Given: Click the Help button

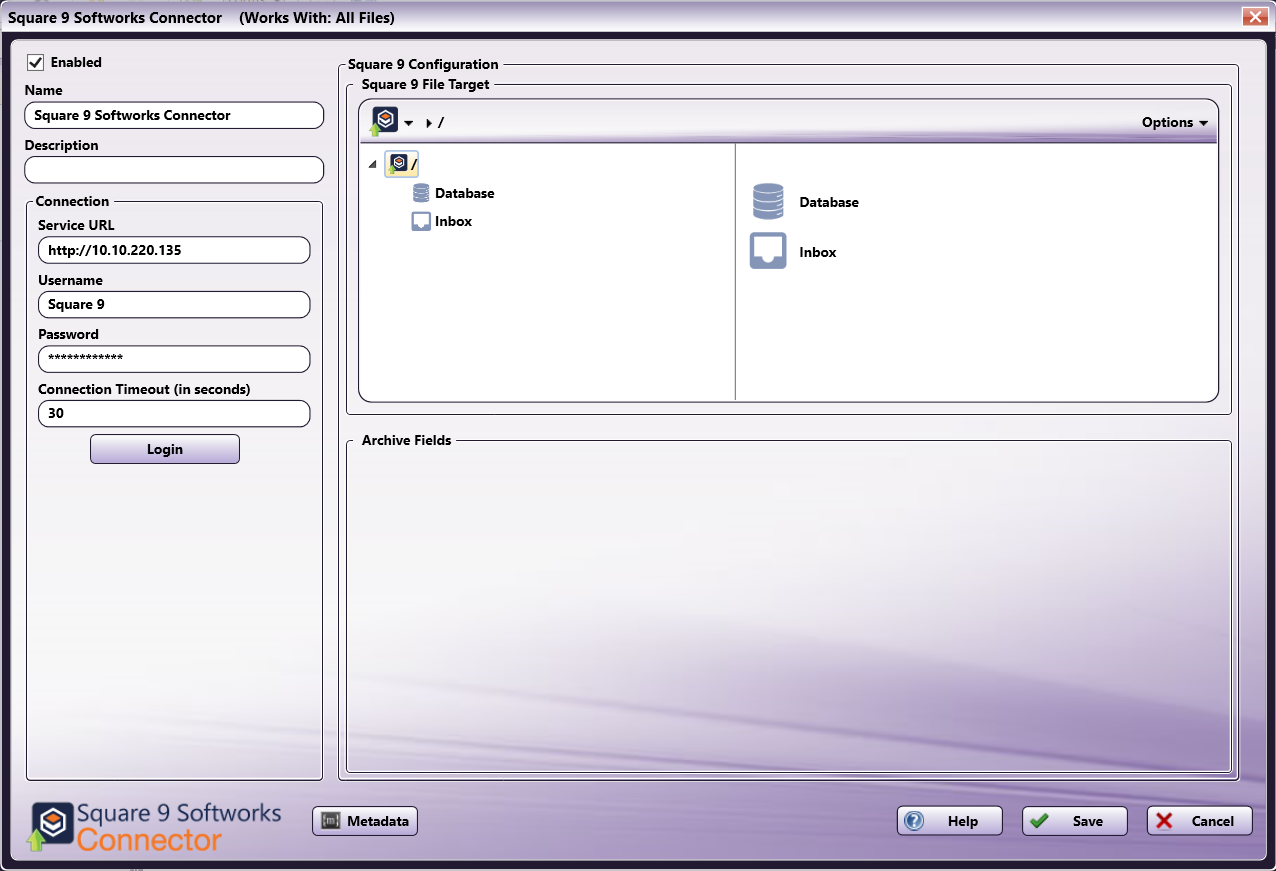Looking at the screenshot, I should tap(950, 821).
